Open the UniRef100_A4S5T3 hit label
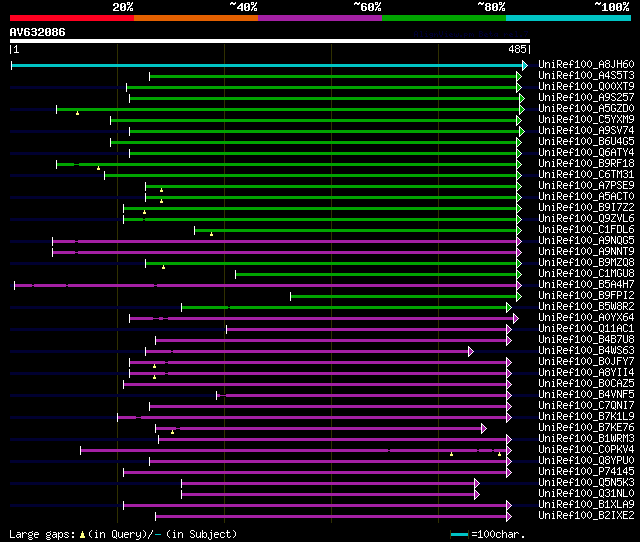 (586, 76)
